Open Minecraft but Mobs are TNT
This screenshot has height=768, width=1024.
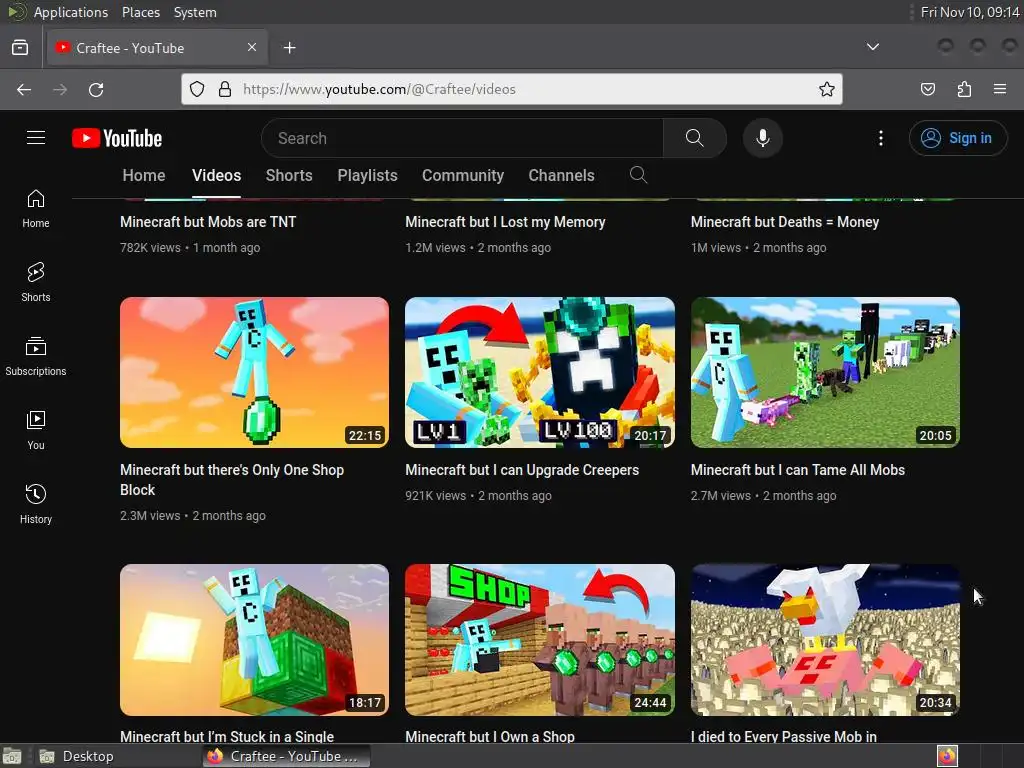[208, 222]
